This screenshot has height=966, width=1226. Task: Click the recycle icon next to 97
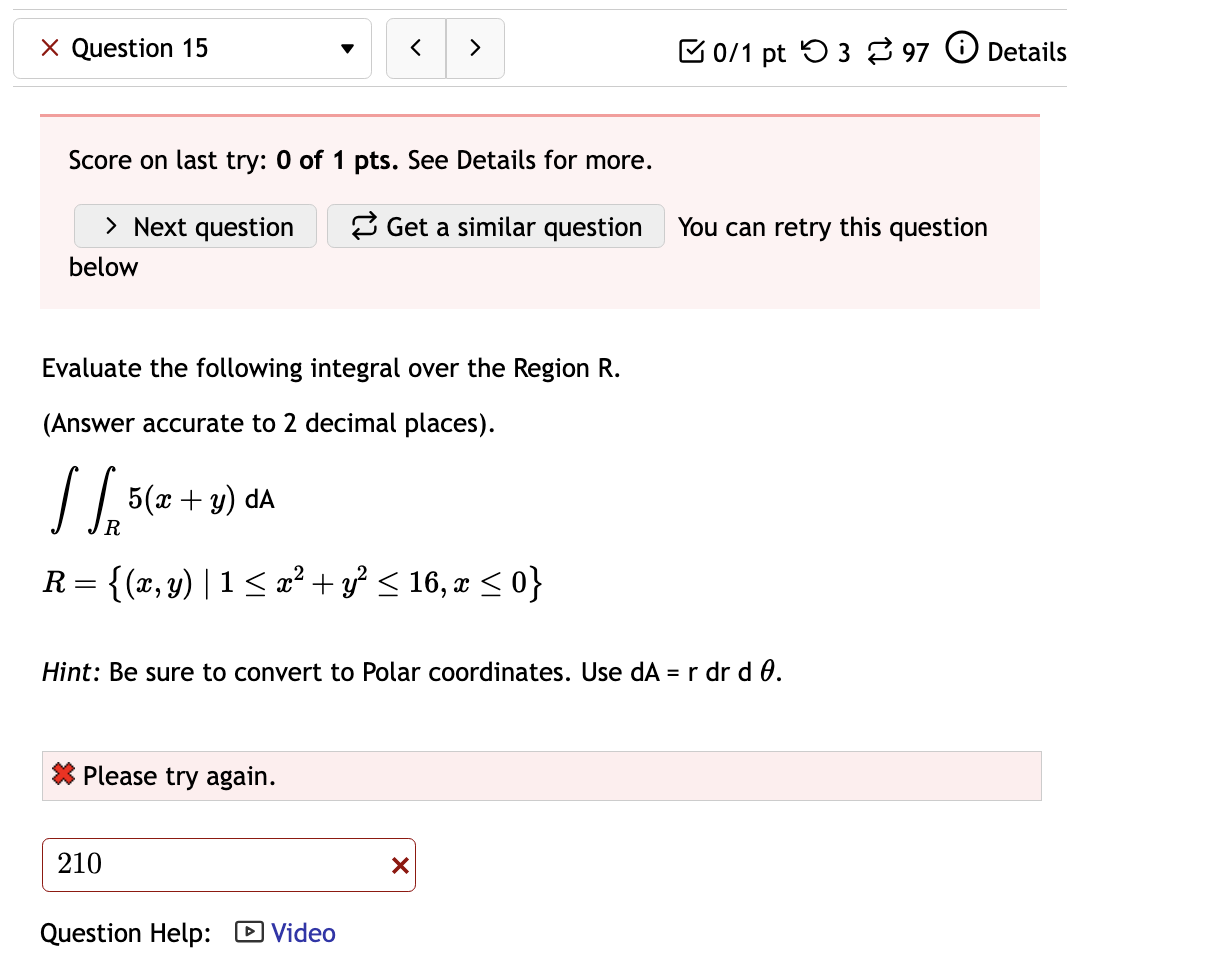(880, 50)
